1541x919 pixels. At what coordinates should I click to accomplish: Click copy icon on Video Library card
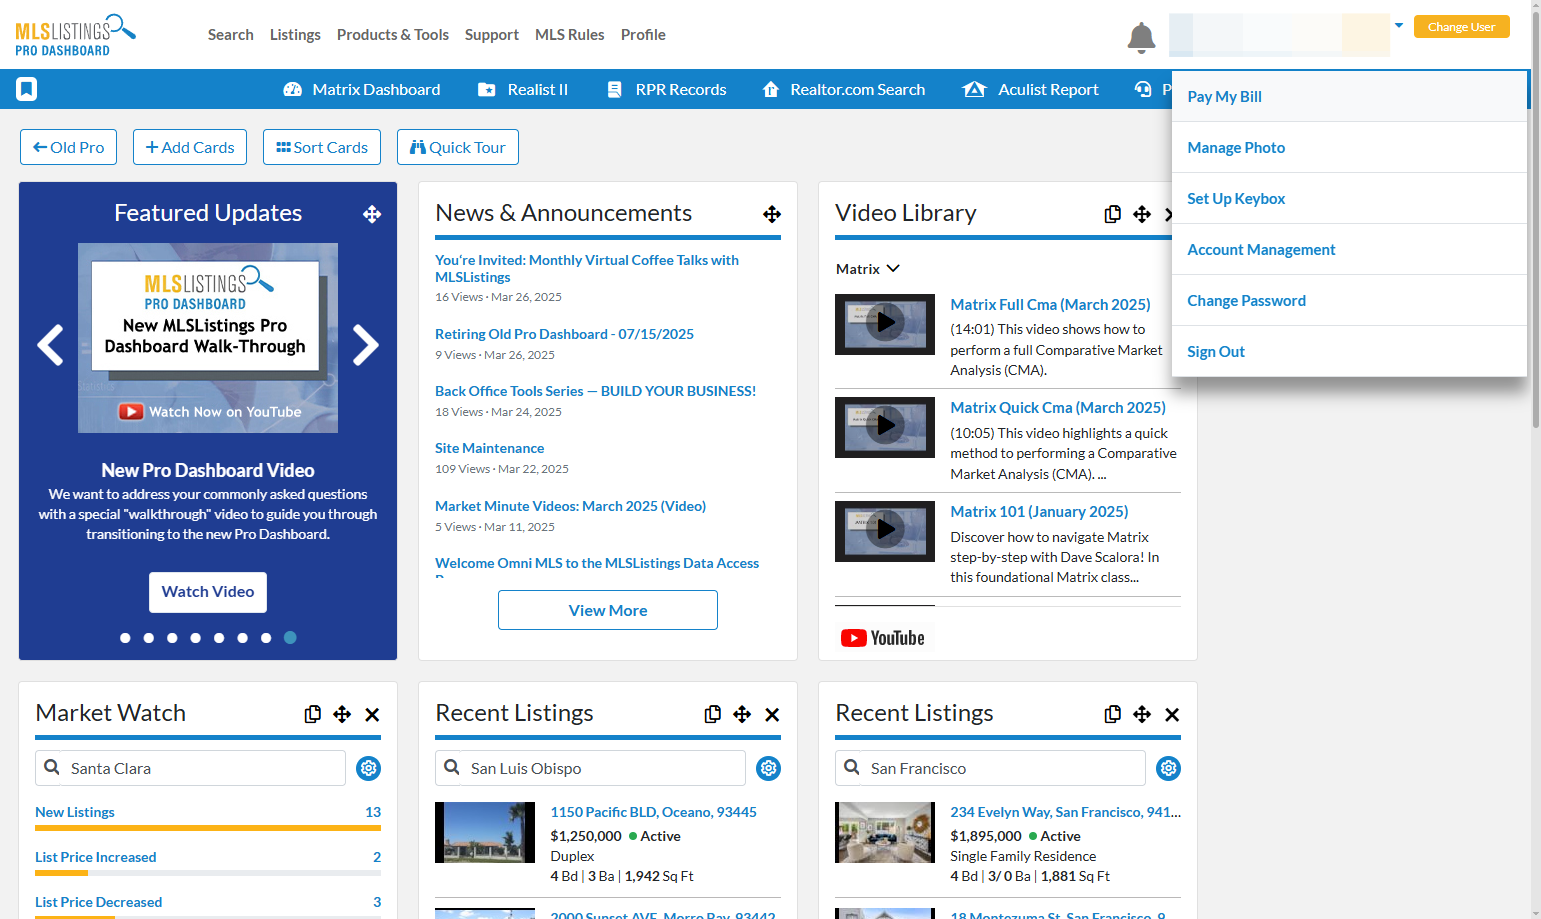[x=1112, y=214]
